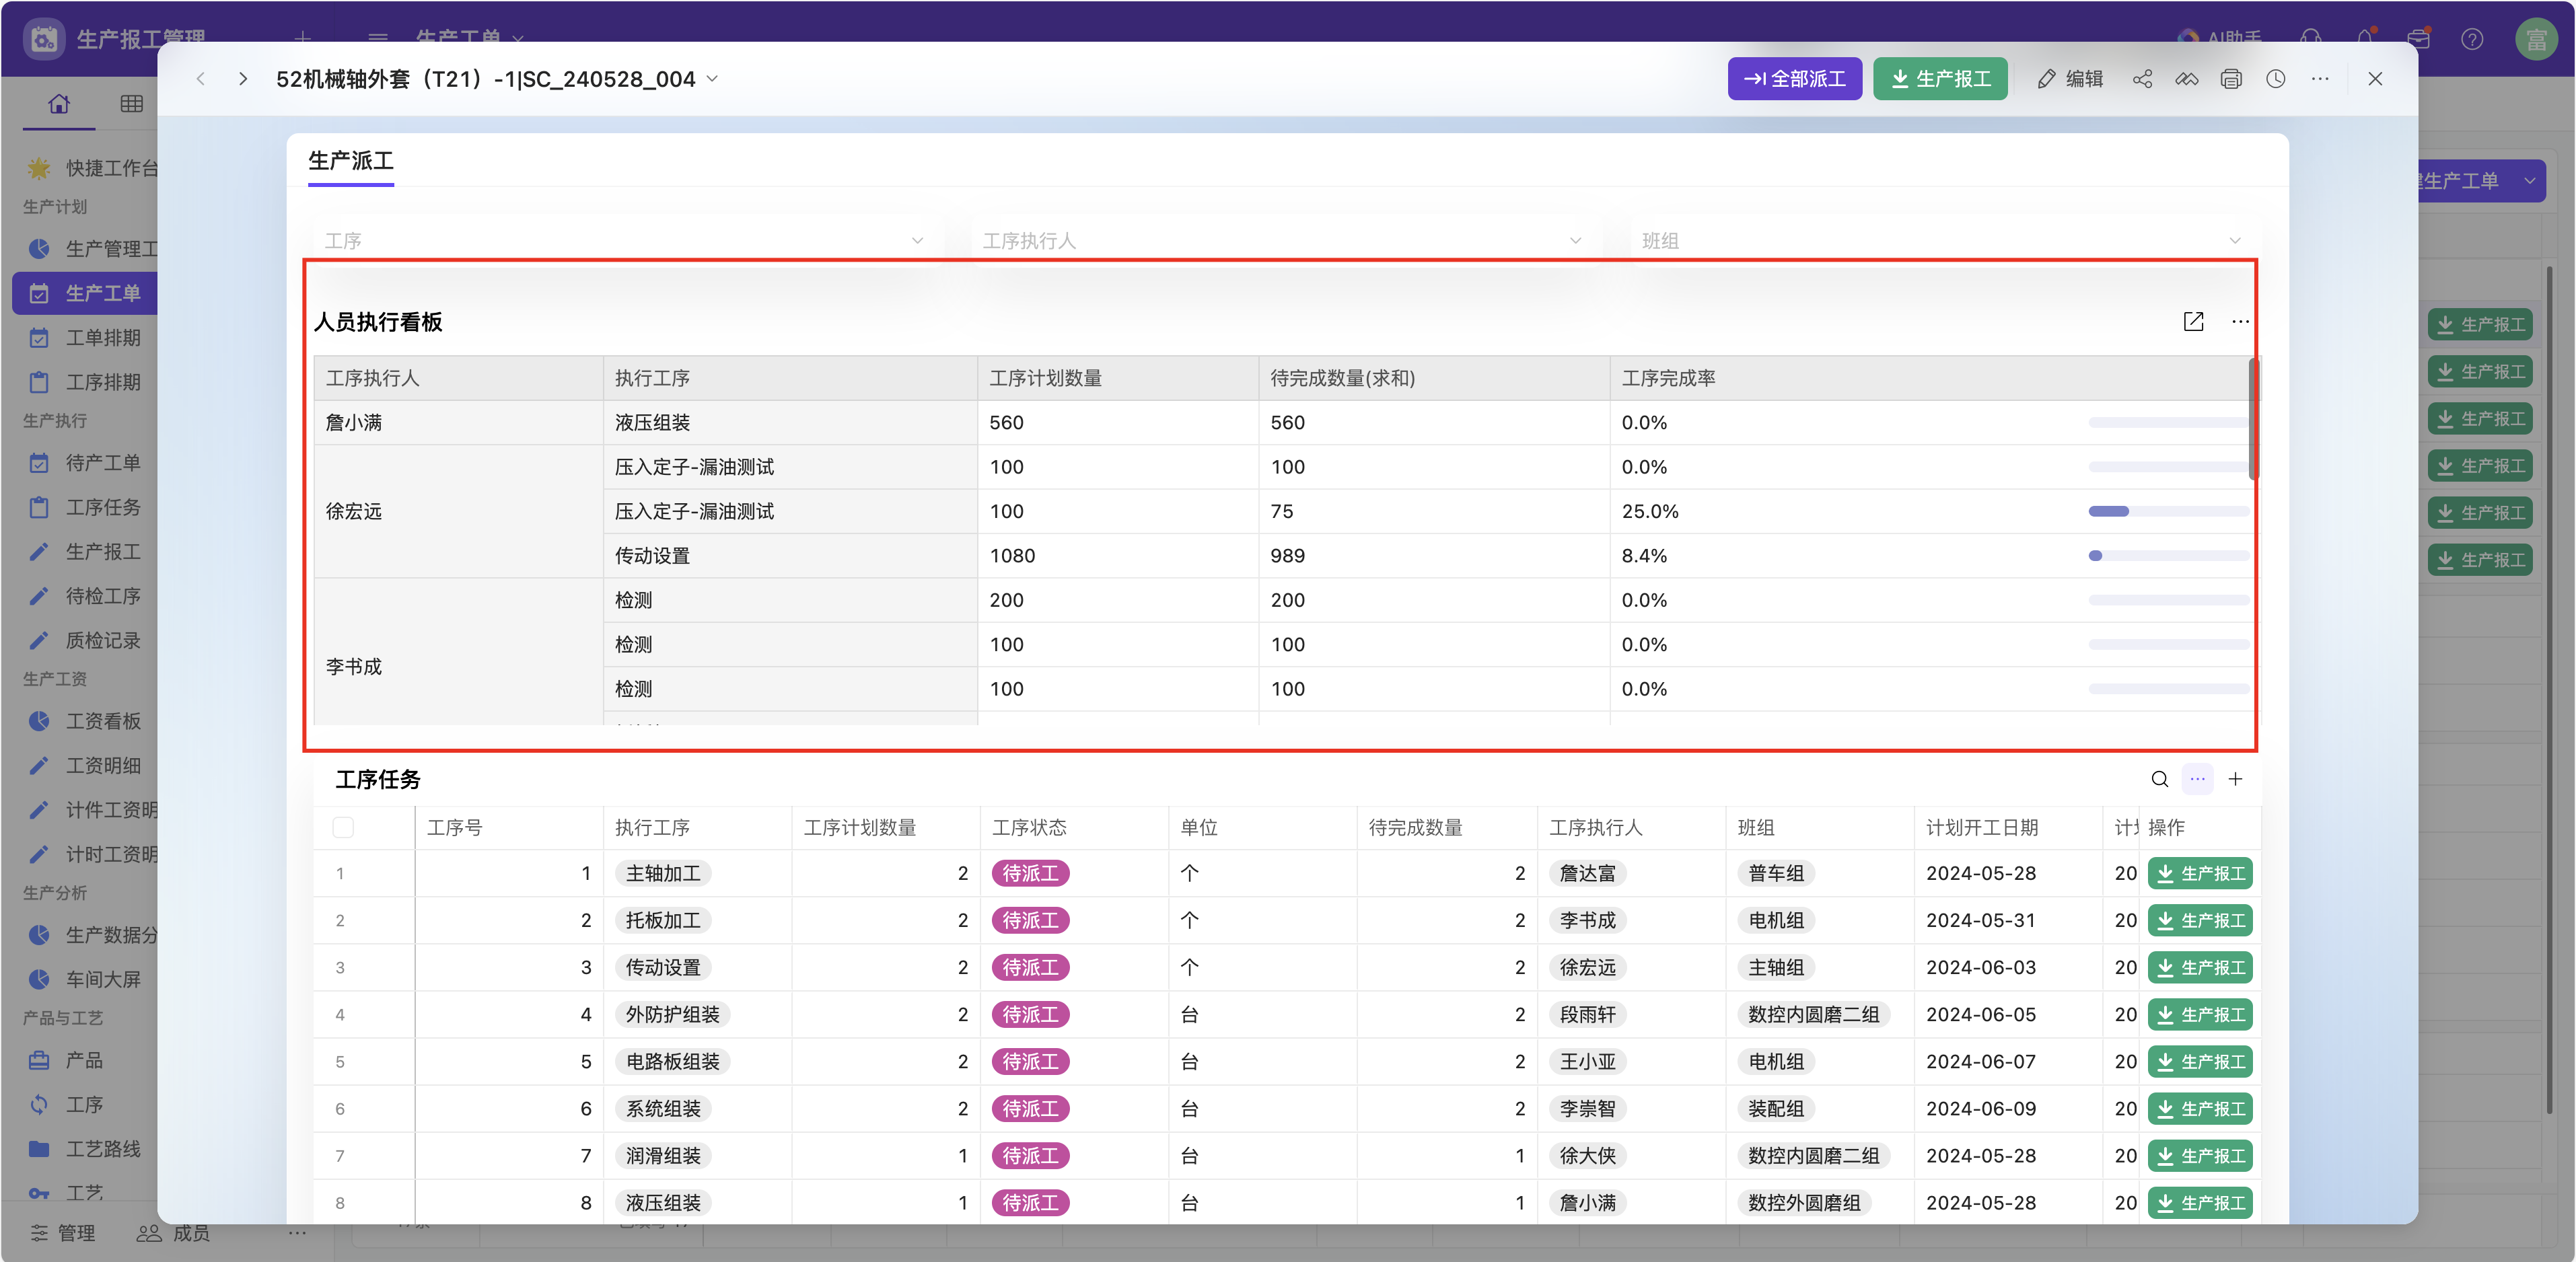Open the help question mark icon

2472,39
